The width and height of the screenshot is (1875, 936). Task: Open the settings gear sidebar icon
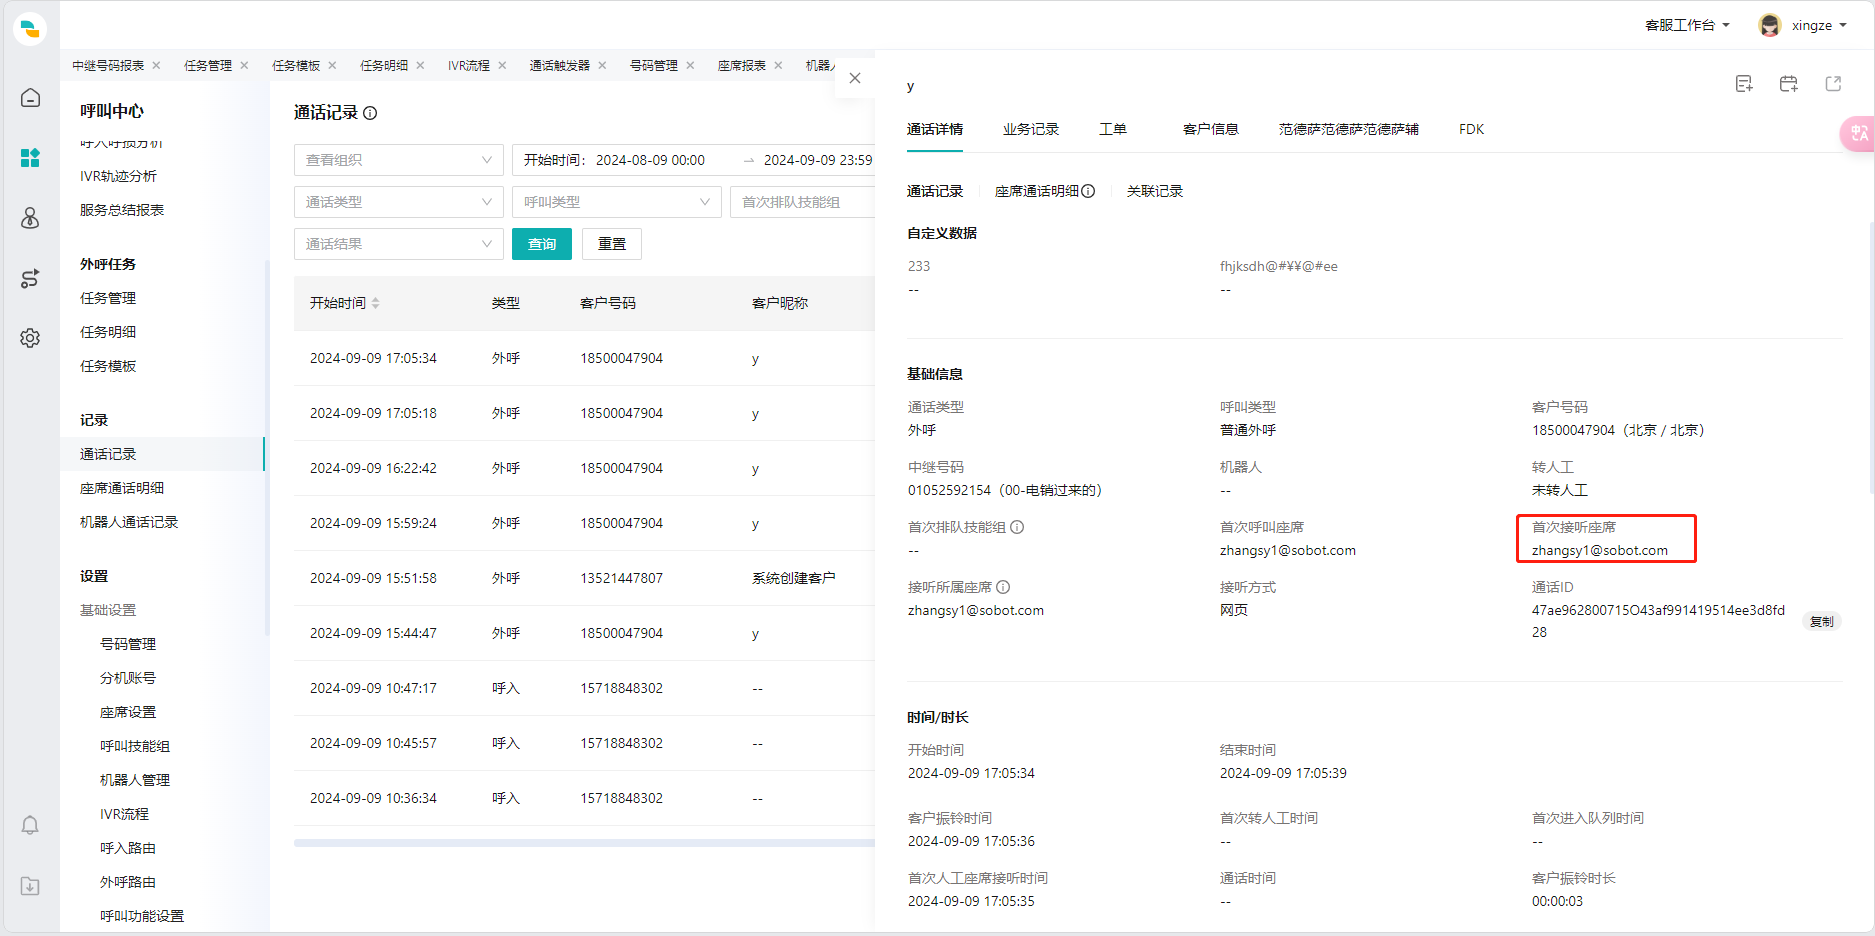tap(30, 338)
